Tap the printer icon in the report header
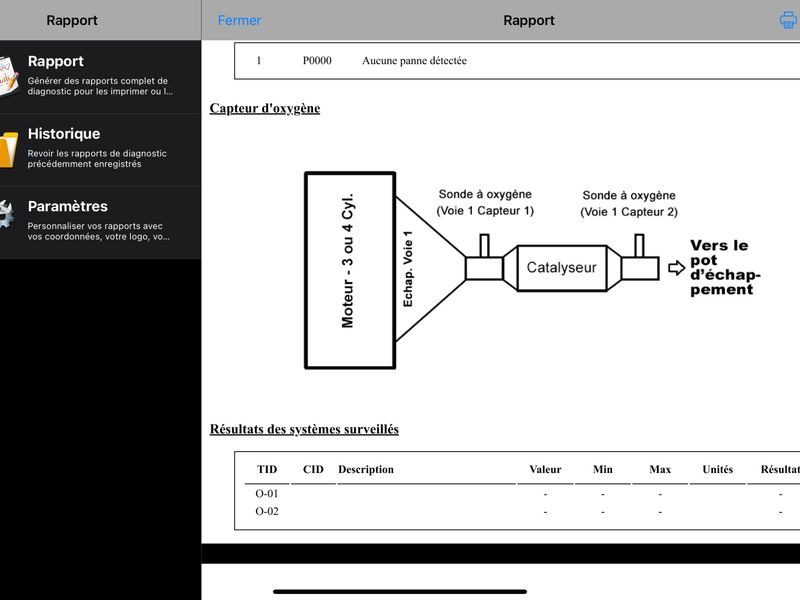Viewport: 800px width, 600px height. (x=789, y=20)
